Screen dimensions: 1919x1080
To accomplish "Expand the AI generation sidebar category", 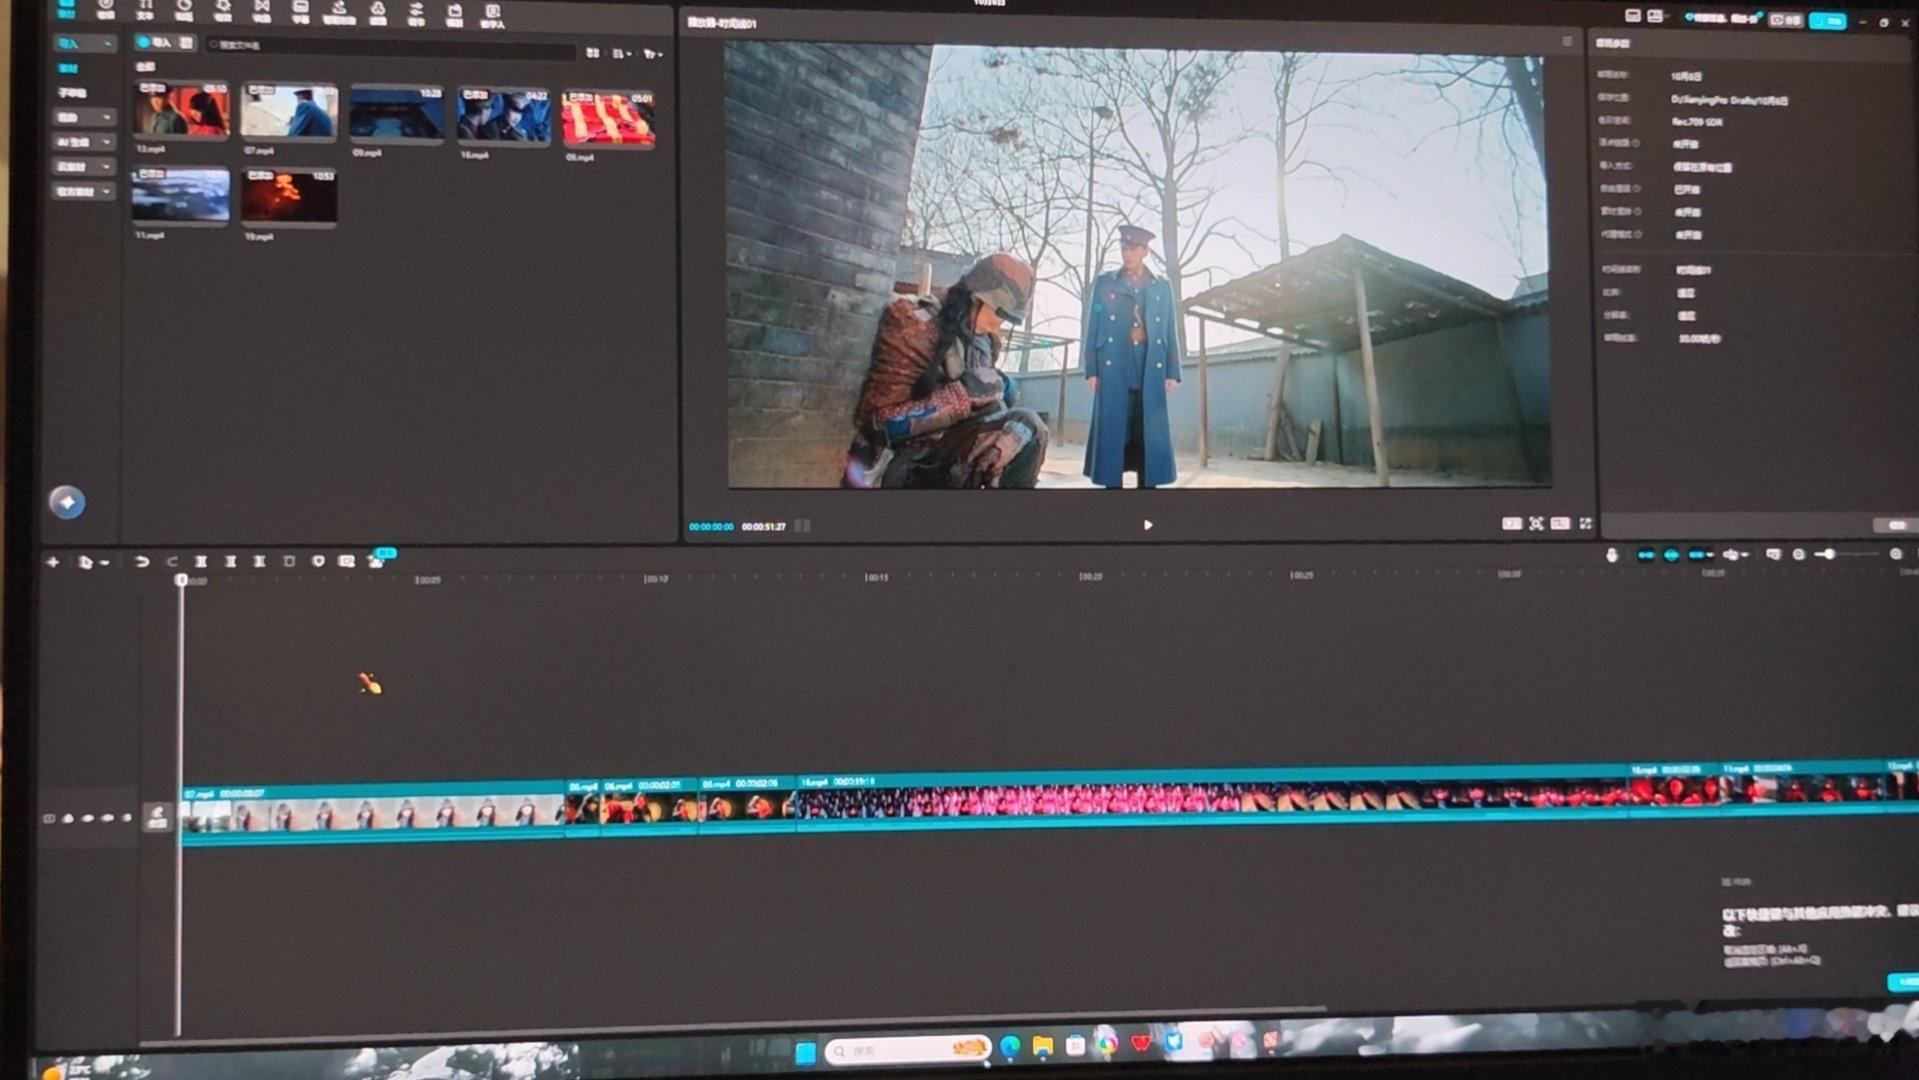I will pyautogui.click(x=84, y=142).
